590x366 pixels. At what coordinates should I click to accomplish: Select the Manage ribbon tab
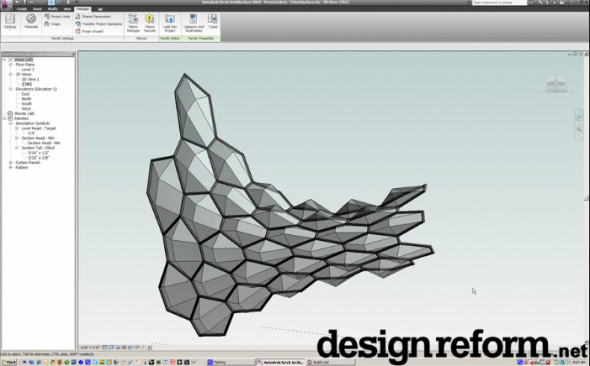(83, 9)
